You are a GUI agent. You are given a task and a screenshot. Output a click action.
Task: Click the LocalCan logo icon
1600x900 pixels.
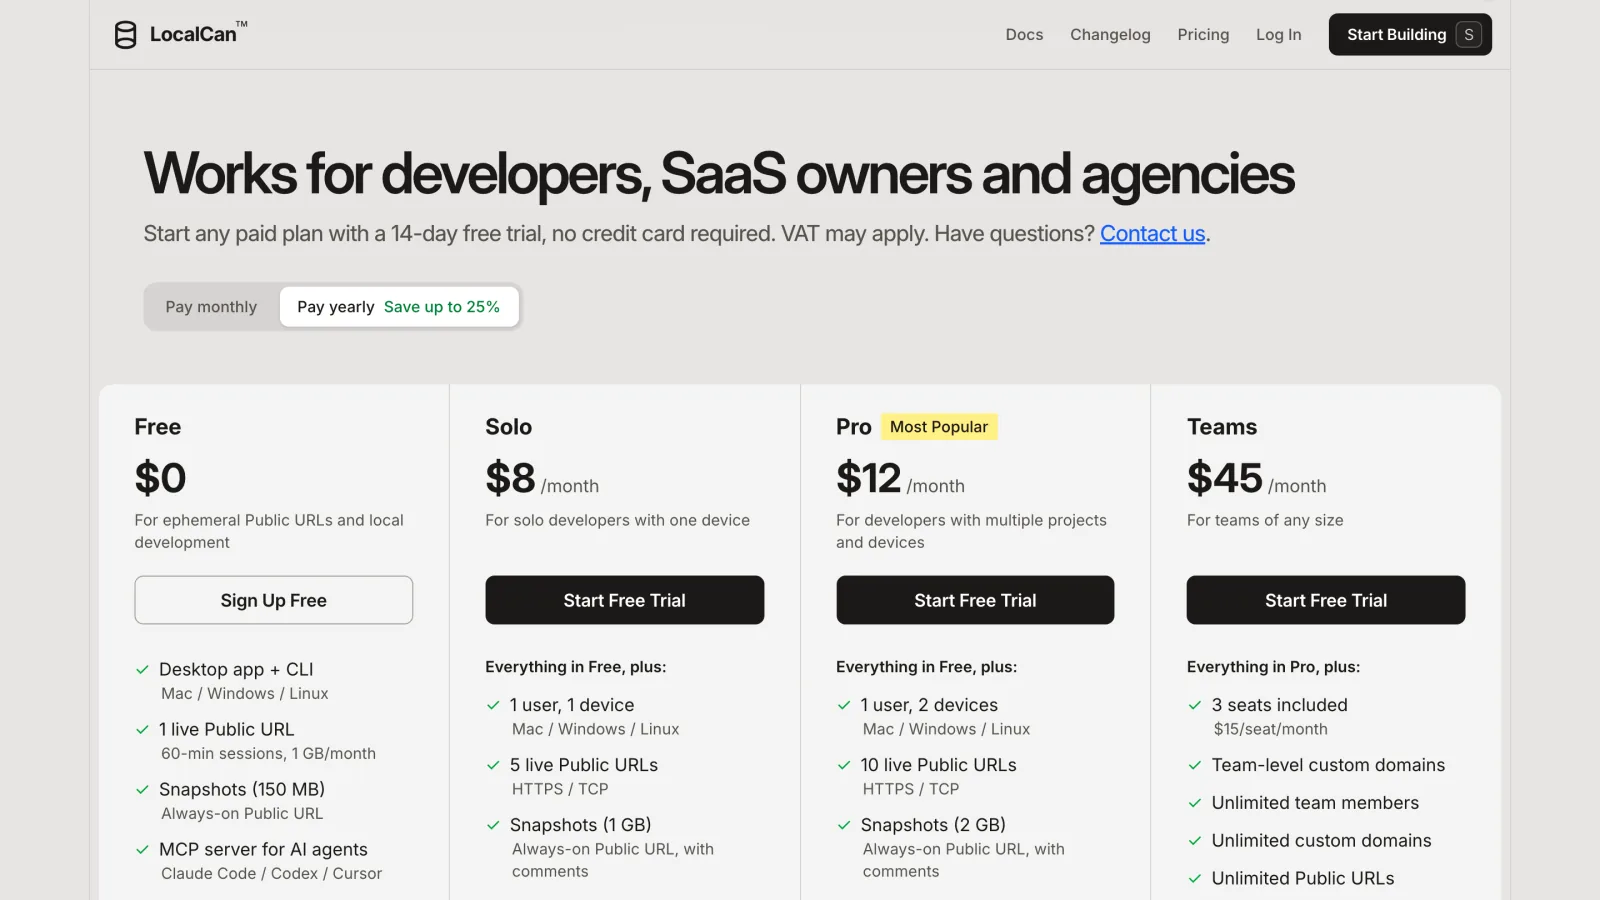coord(125,35)
